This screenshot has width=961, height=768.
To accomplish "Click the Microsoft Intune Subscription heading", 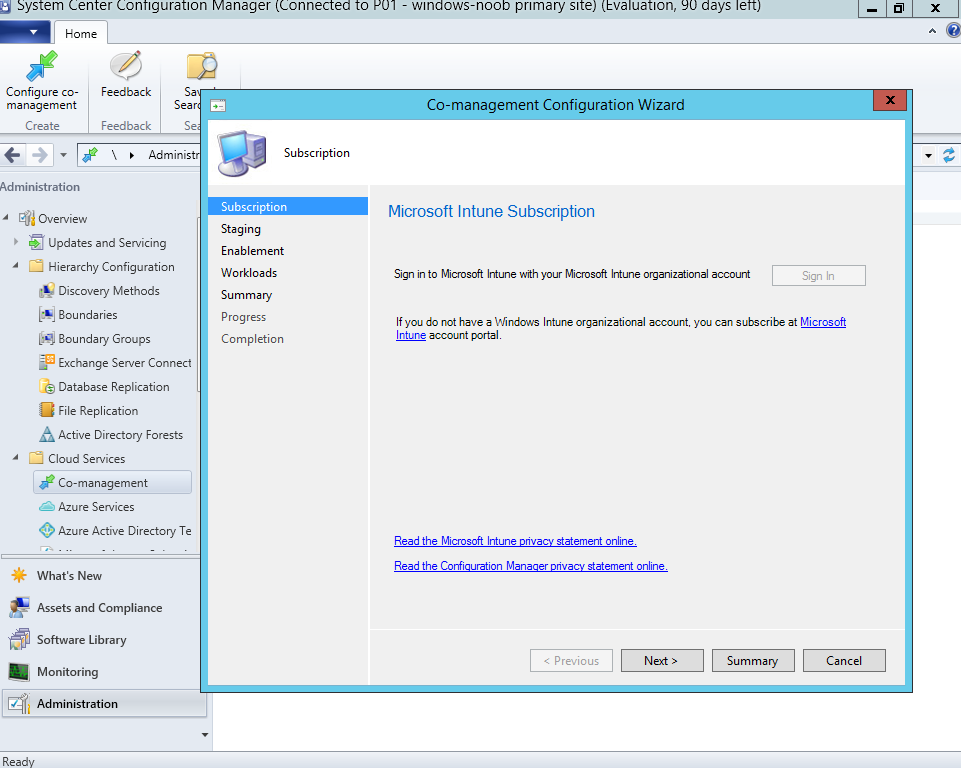I will point(492,211).
